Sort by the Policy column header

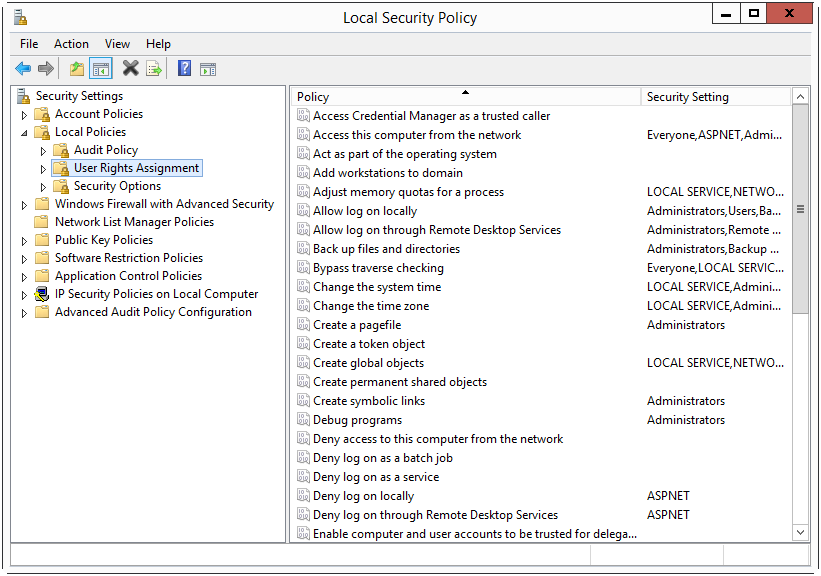coord(465,97)
